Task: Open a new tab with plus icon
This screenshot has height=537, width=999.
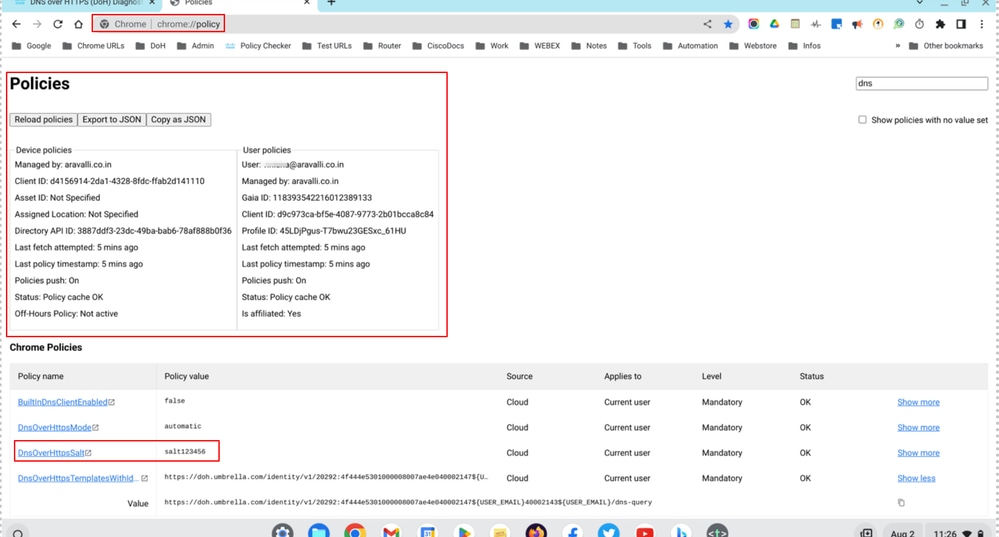Action: pyautogui.click(x=331, y=3)
